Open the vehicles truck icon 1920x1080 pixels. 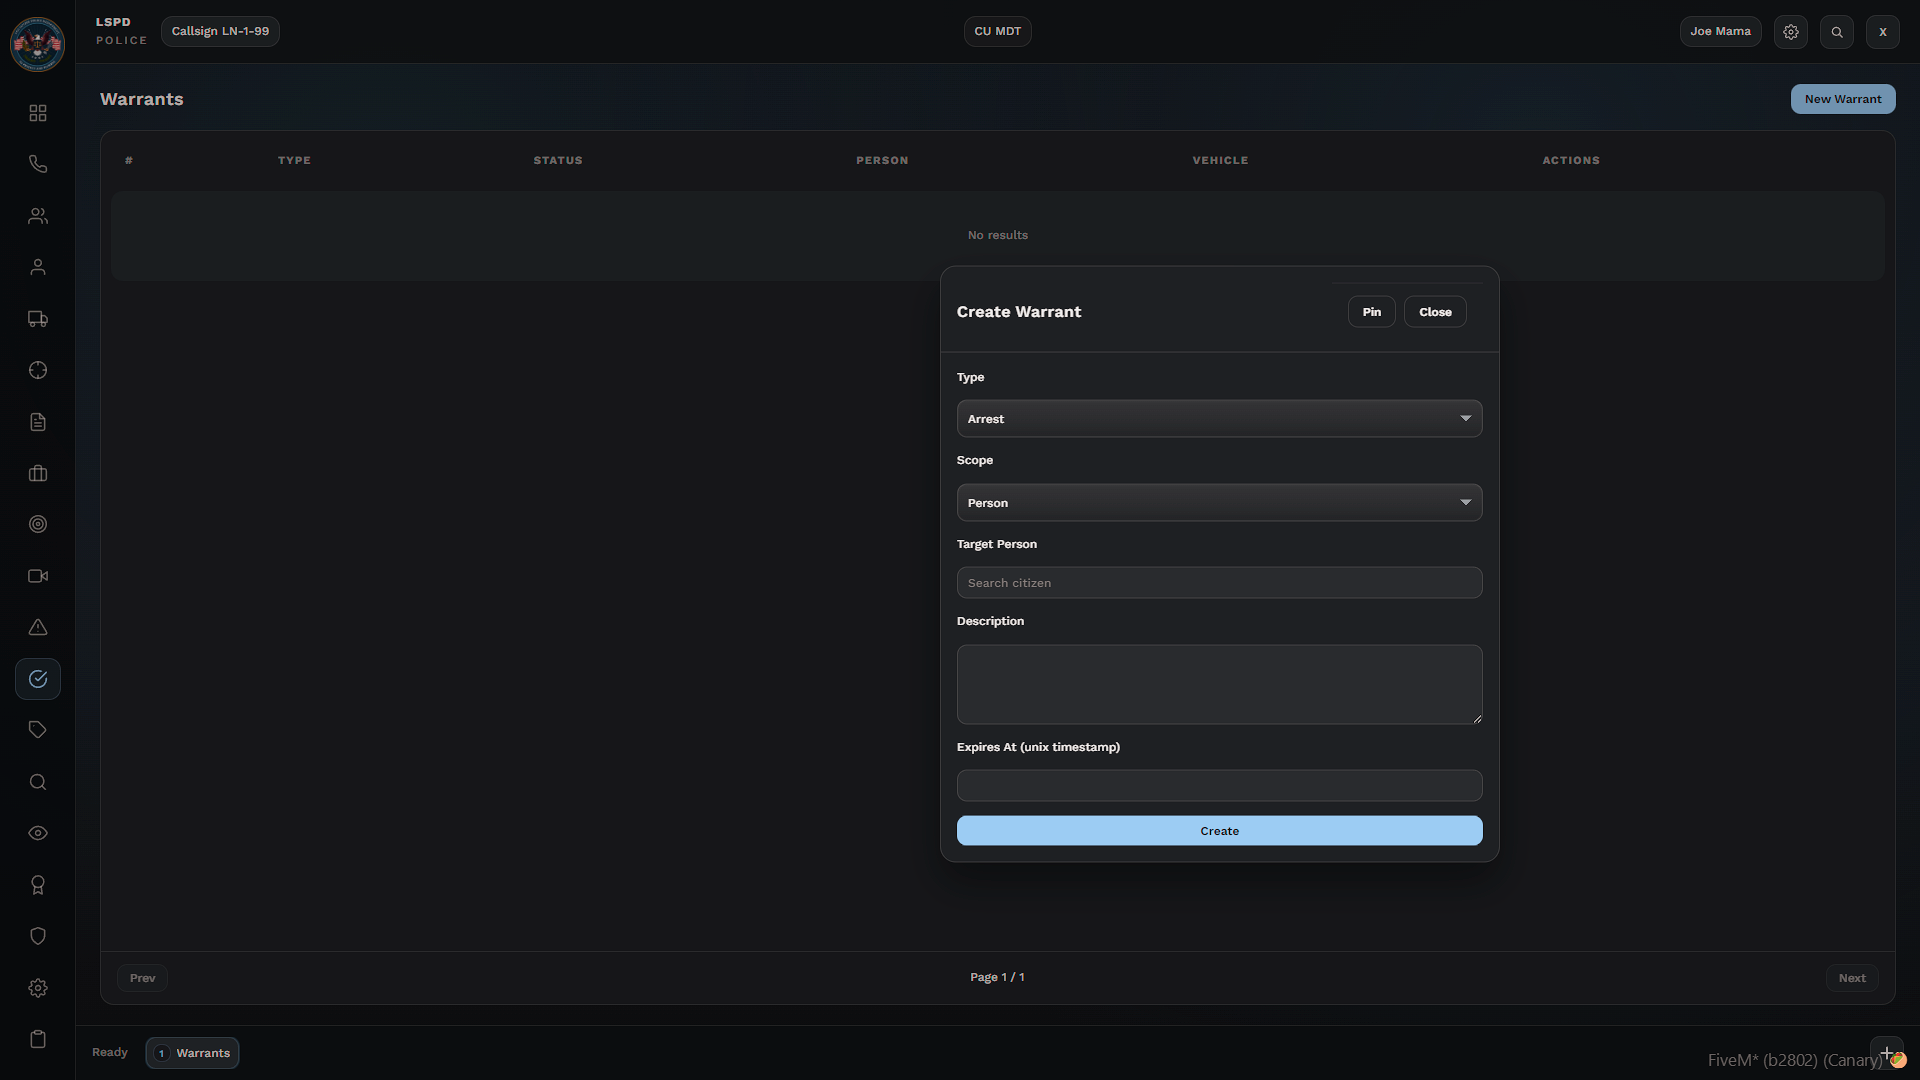point(38,319)
